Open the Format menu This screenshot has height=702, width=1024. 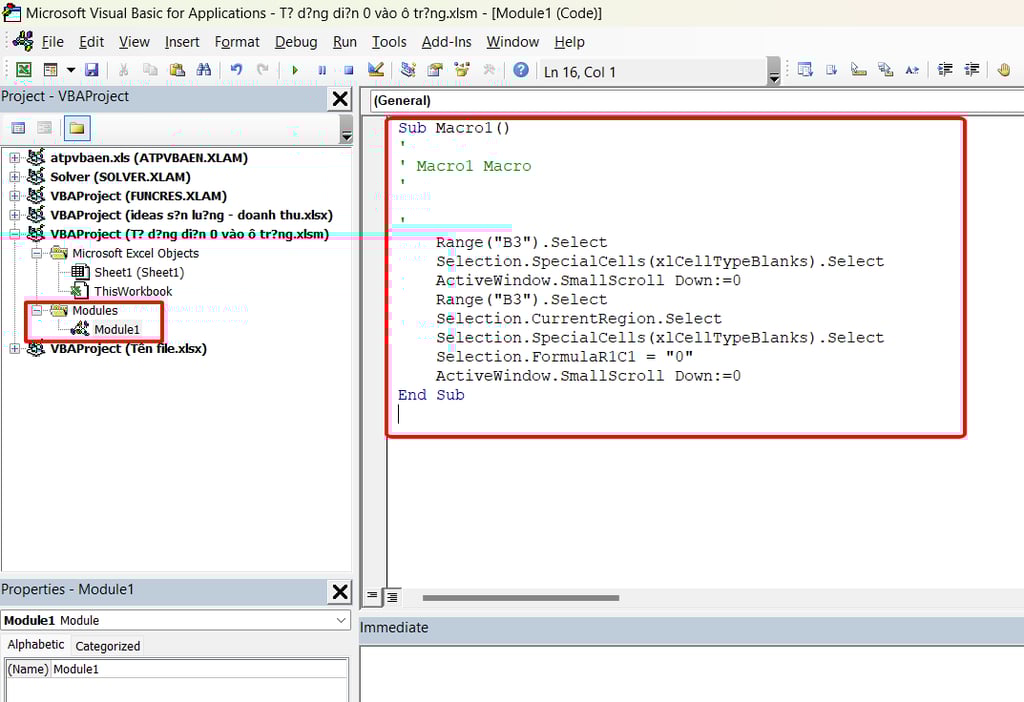[237, 42]
